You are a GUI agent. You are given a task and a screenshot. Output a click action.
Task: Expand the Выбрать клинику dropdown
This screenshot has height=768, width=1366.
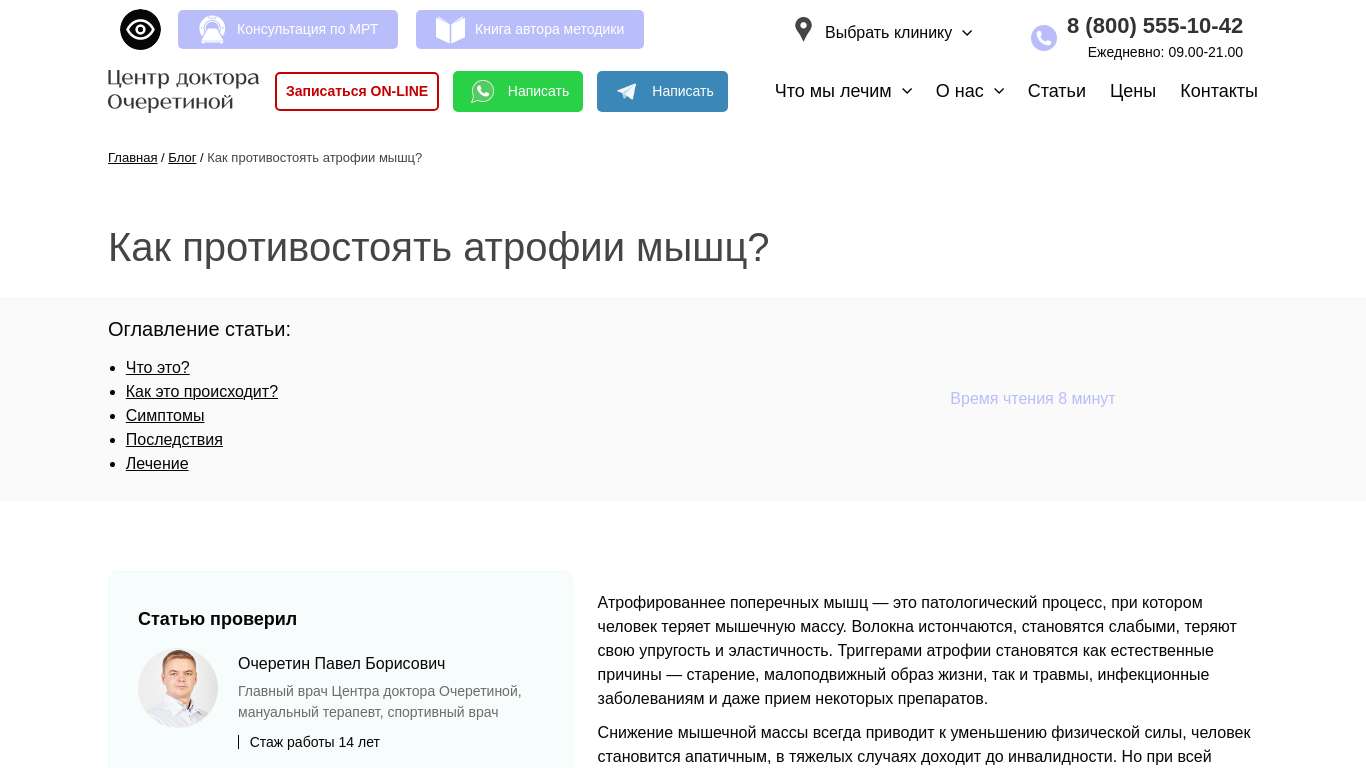point(898,33)
